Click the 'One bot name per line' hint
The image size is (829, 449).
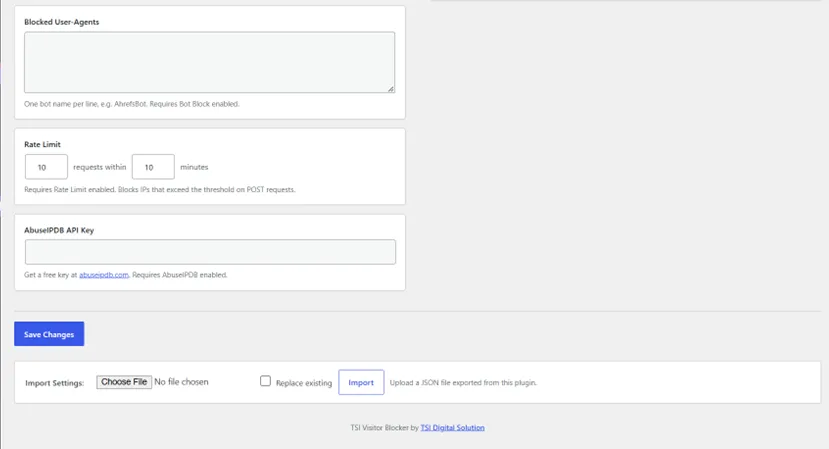(132, 104)
